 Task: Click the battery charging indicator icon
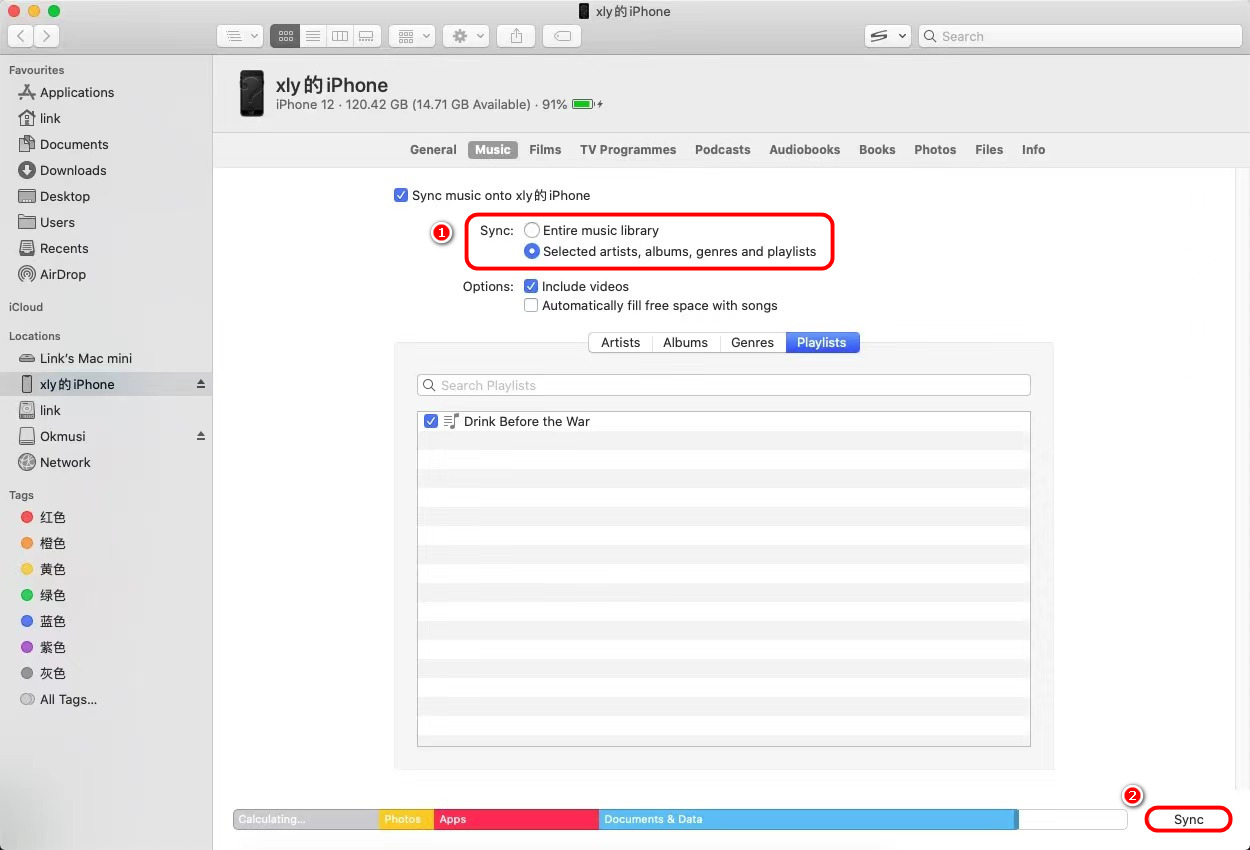point(587,104)
